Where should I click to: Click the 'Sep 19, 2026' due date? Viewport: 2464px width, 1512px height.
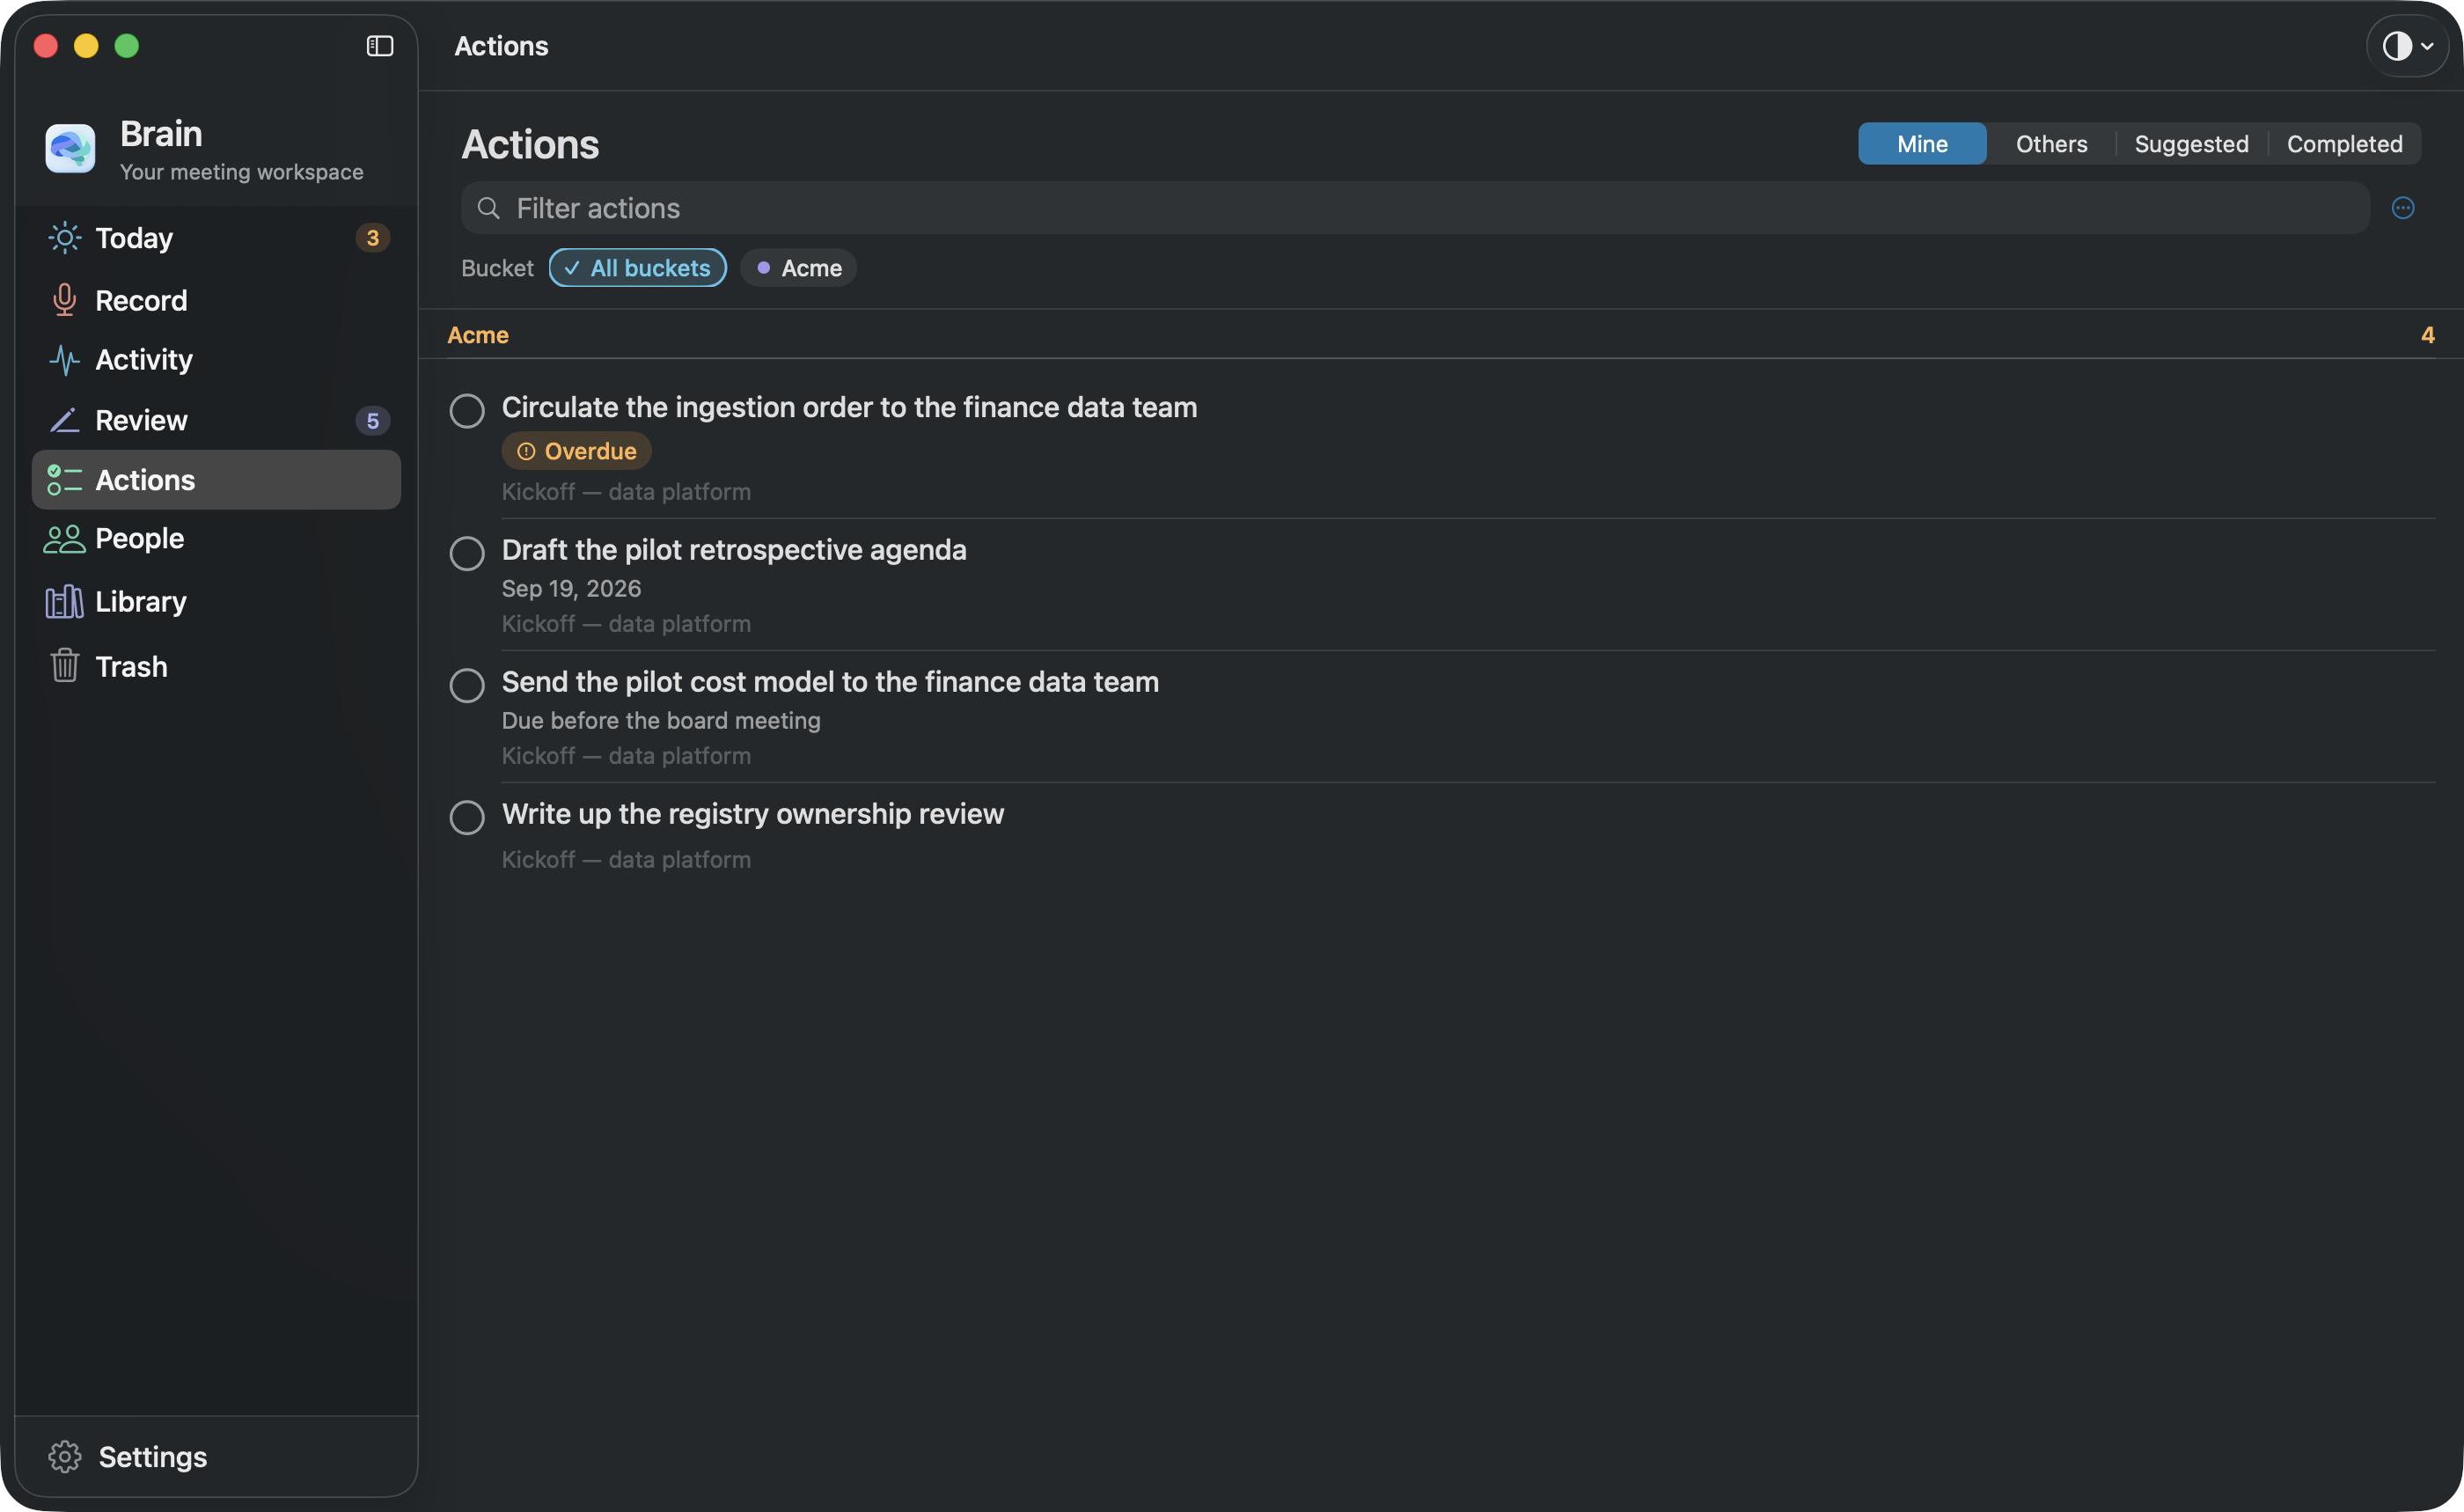571,589
